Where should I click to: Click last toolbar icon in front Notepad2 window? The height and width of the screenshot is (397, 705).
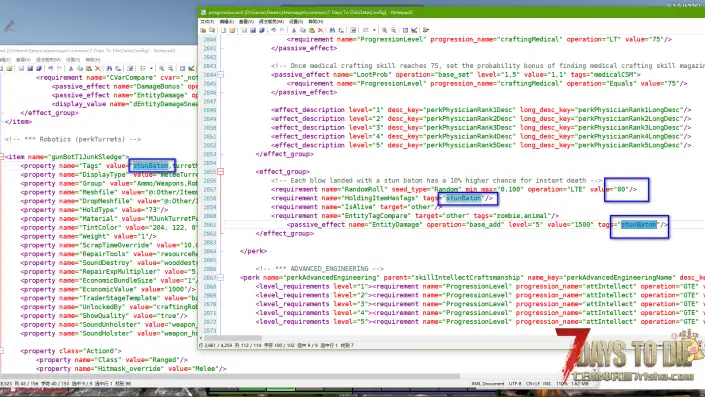(x=425, y=30)
